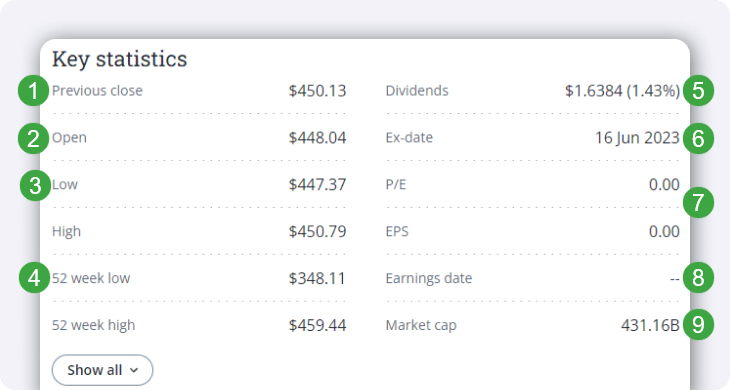Click the green number 4 badge

[34, 278]
